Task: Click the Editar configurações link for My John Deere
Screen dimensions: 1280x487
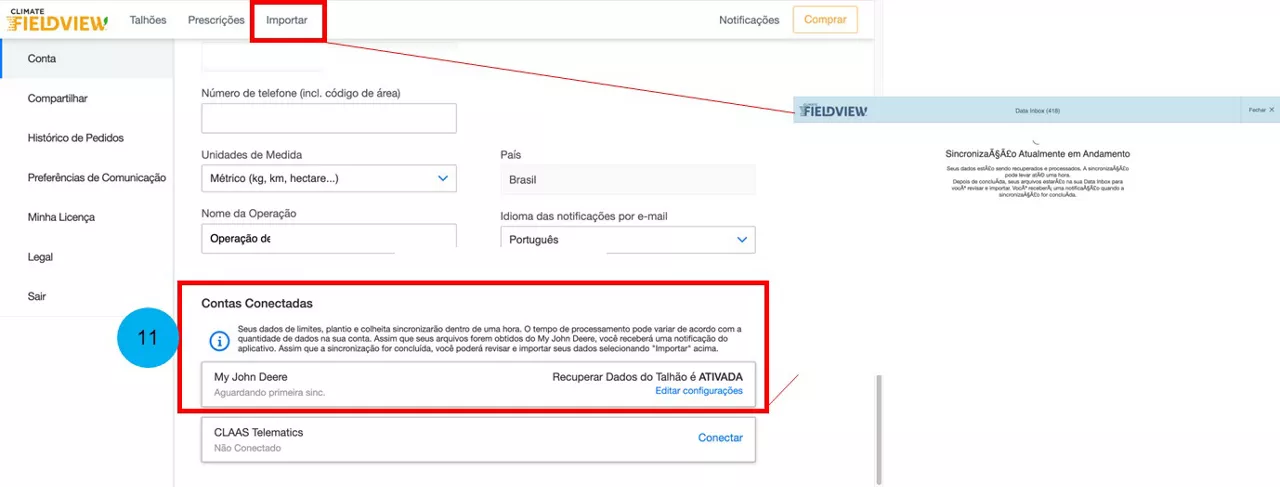Action: [x=698, y=391]
